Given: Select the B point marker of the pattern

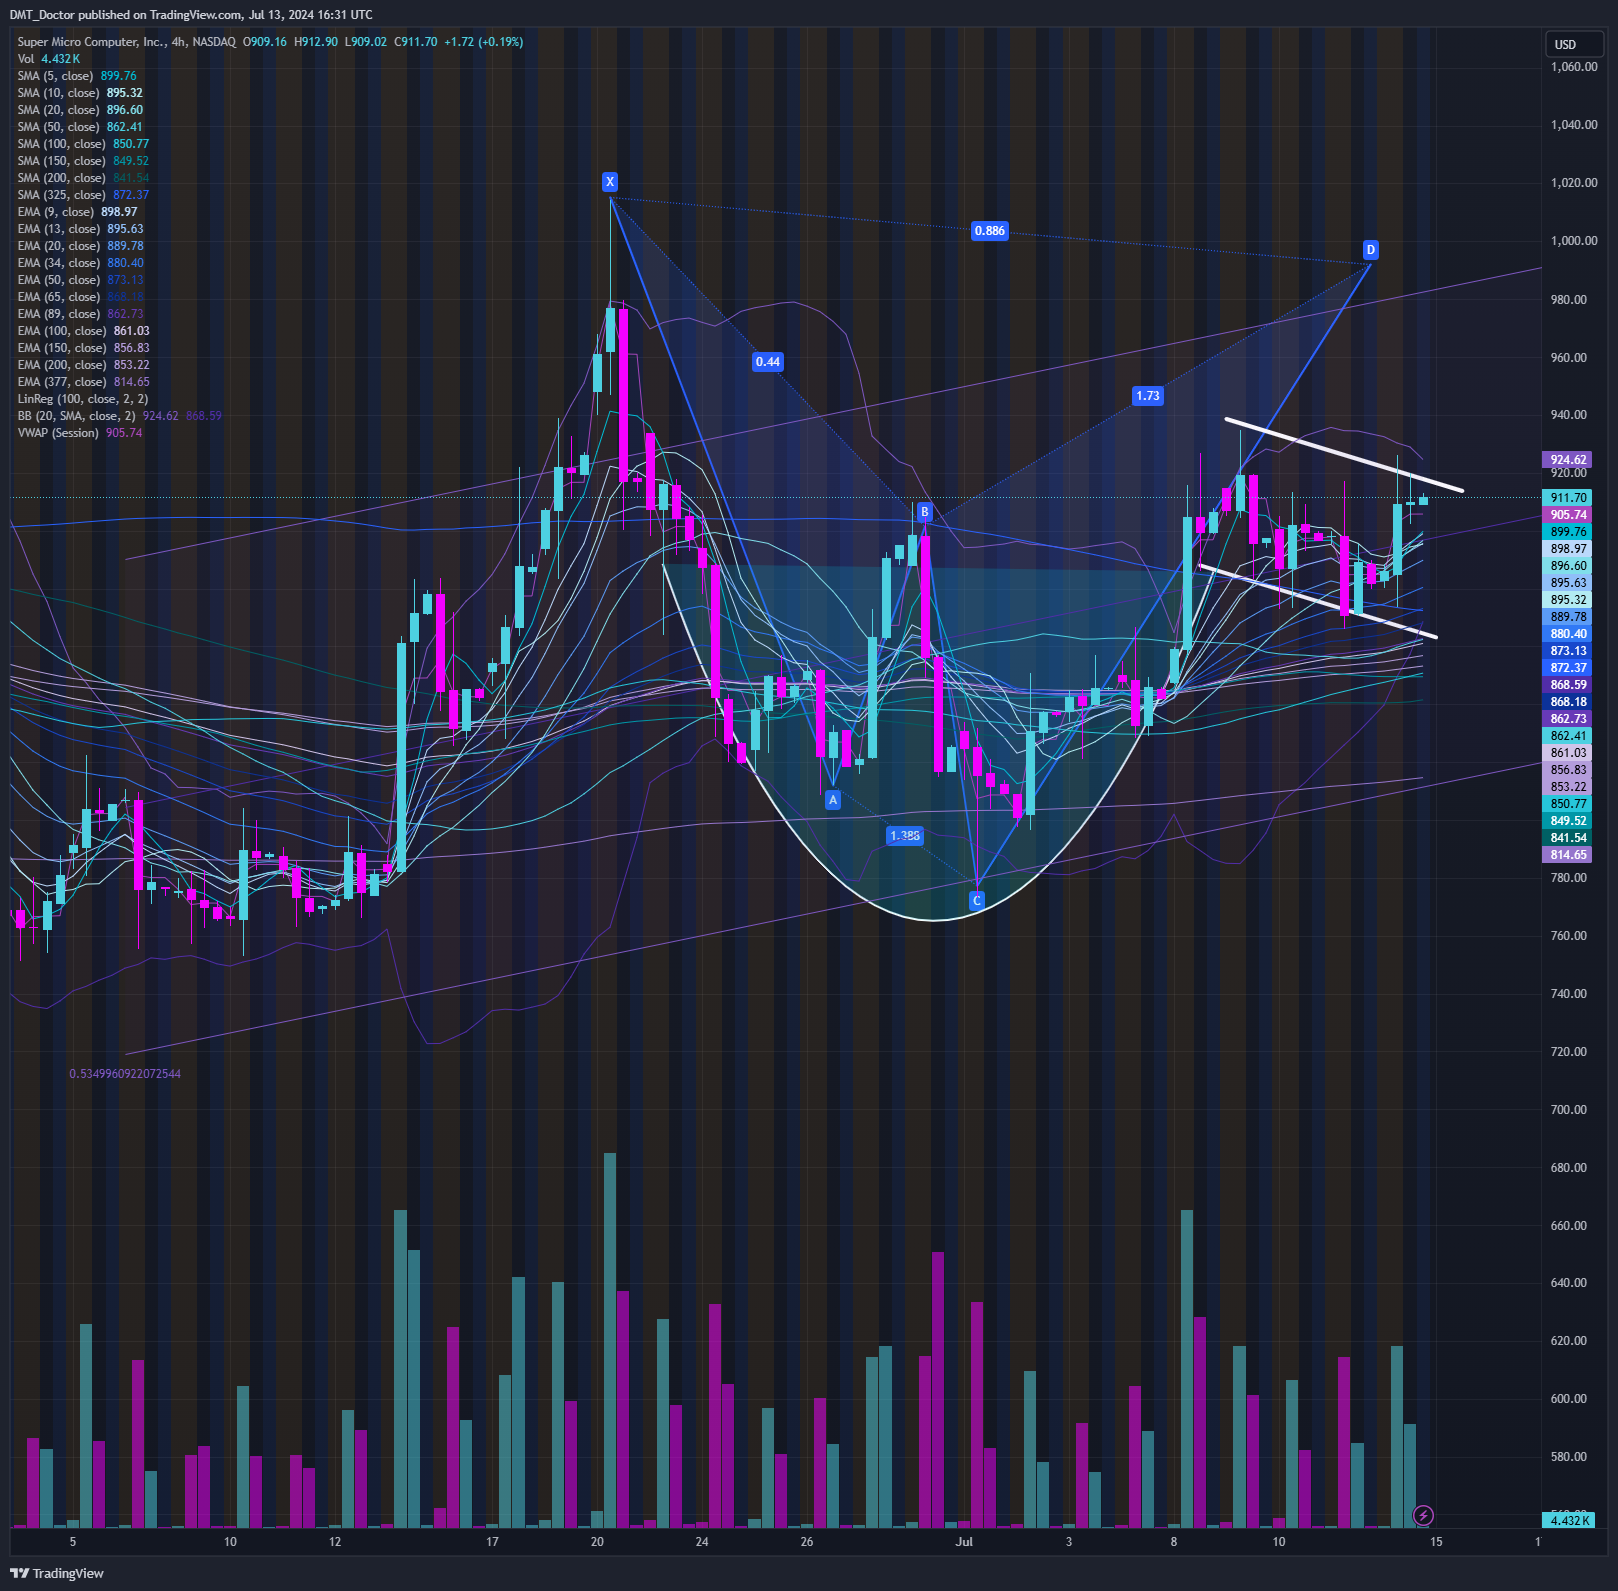Looking at the screenshot, I should pos(925,512).
